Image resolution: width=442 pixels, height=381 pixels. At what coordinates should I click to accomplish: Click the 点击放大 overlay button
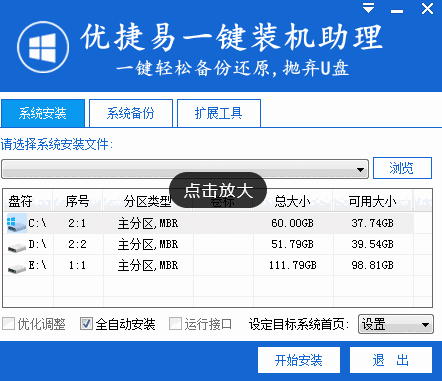218,190
